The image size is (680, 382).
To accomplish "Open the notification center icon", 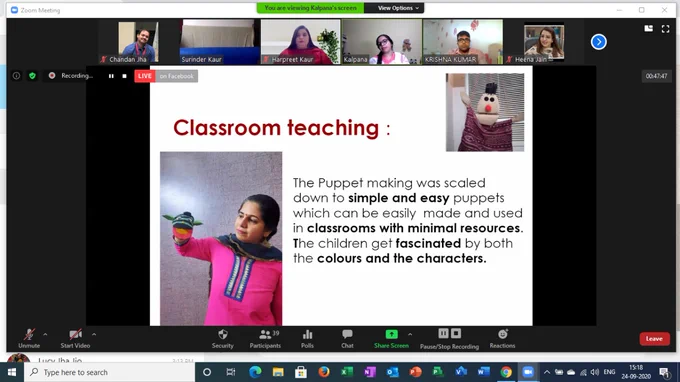I will pos(664,372).
